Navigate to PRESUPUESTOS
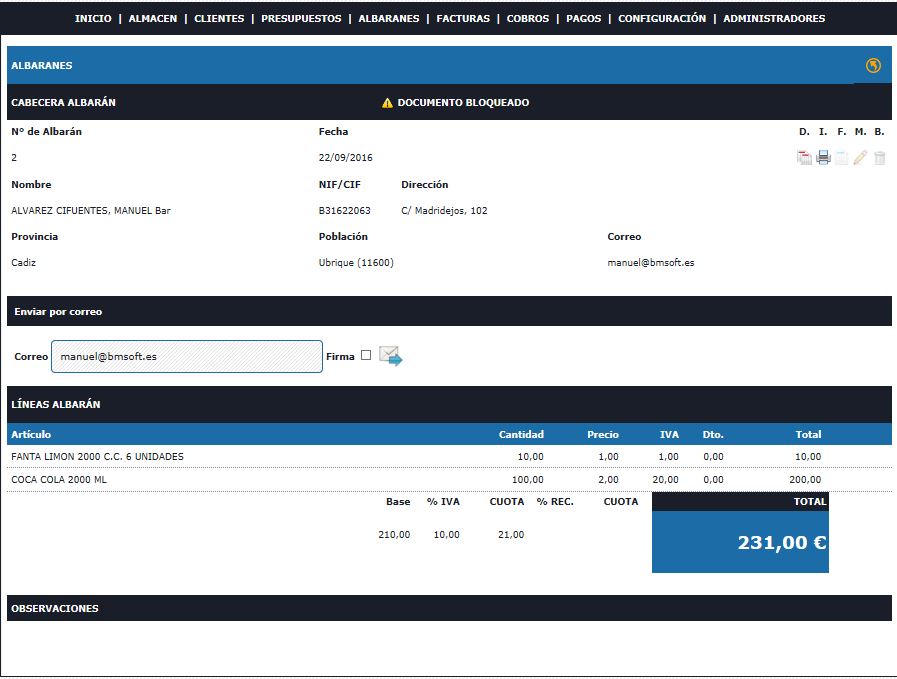Image resolution: width=897 pixels, height=679 pixels. coord(301,19)
